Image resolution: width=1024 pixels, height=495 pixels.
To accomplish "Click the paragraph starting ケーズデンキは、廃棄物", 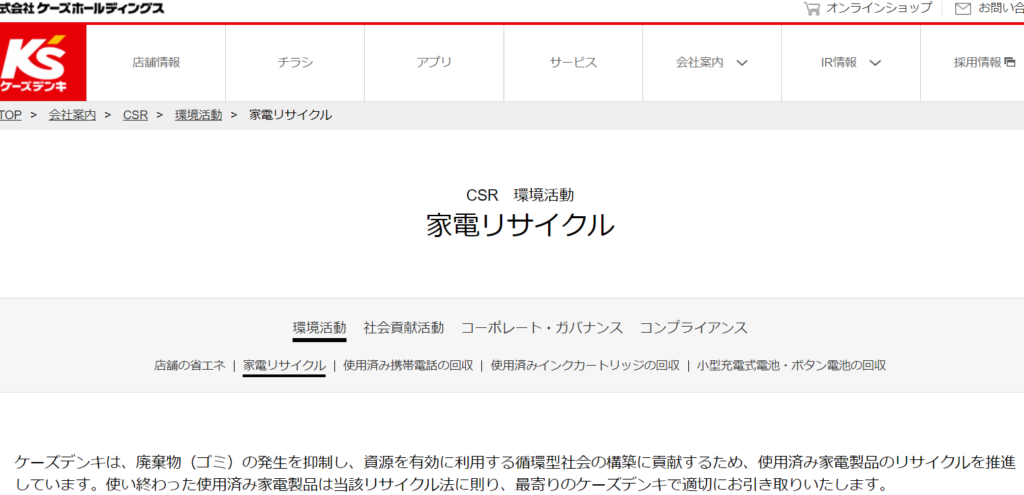I will click(515, 474).
